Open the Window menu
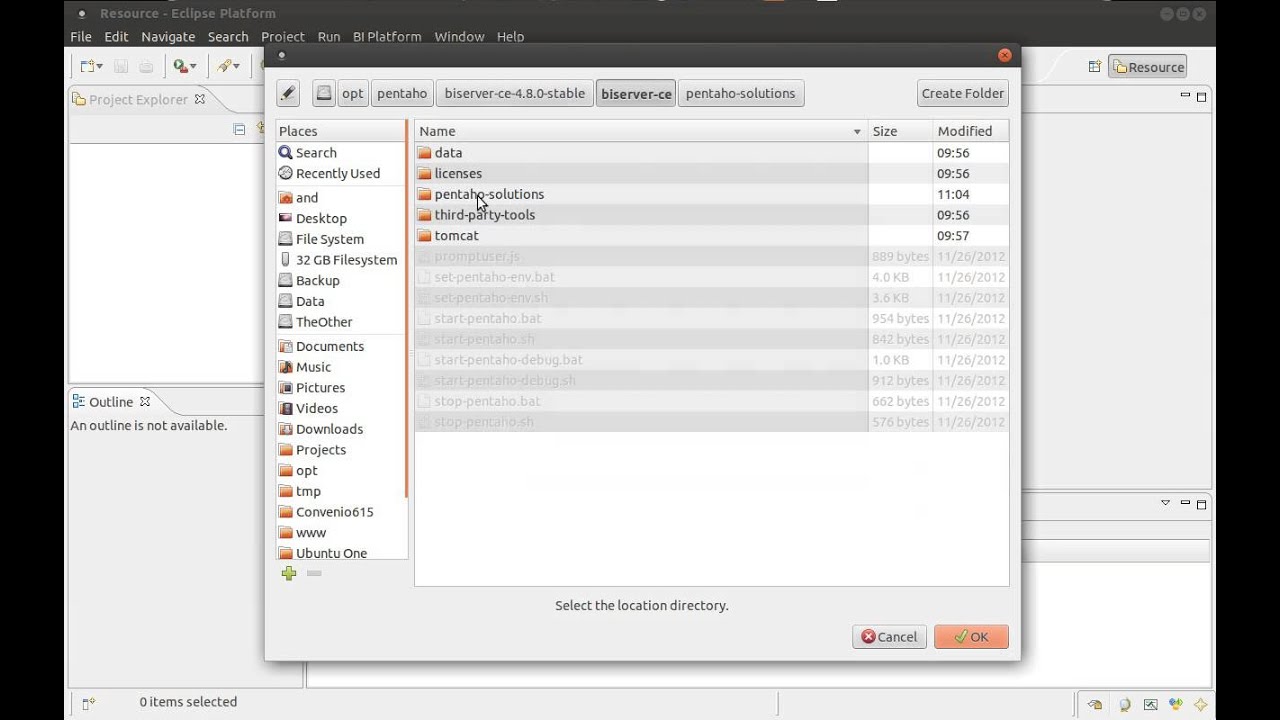This screenshot has height=720, width=1280. tap(459, 37)
